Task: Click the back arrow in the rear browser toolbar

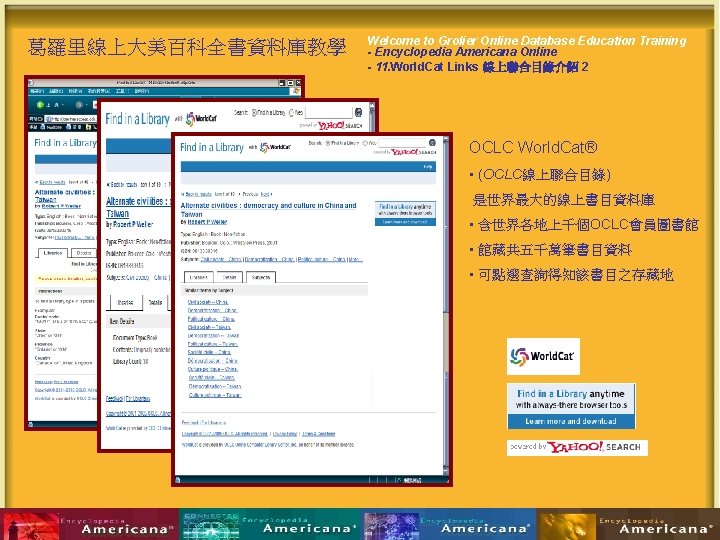Action: [x=40, y=105]
